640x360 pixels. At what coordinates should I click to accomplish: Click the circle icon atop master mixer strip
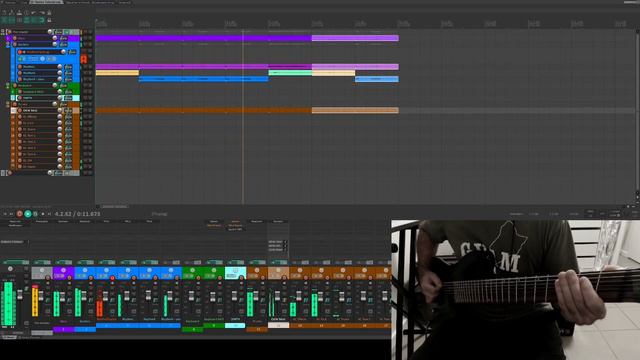click(10, 269)
